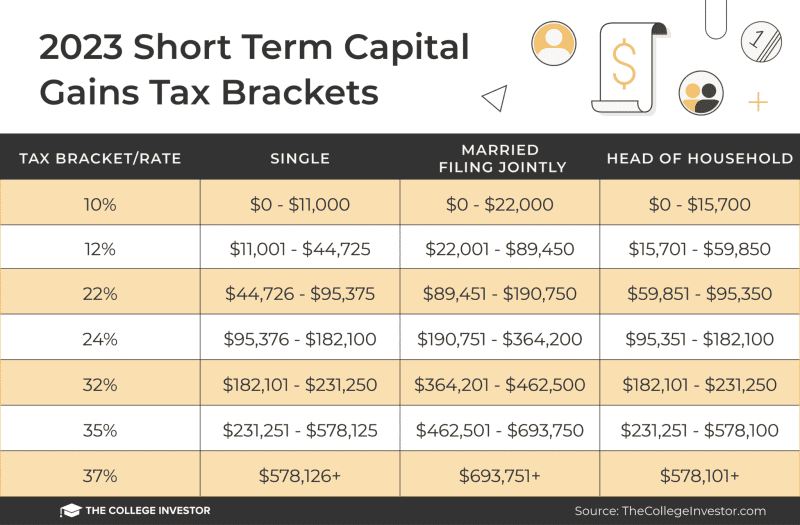The width and height of the screenshot is (800, 525).
Task: Click the dollar sign receipt icon
Action: pos(625,64)
